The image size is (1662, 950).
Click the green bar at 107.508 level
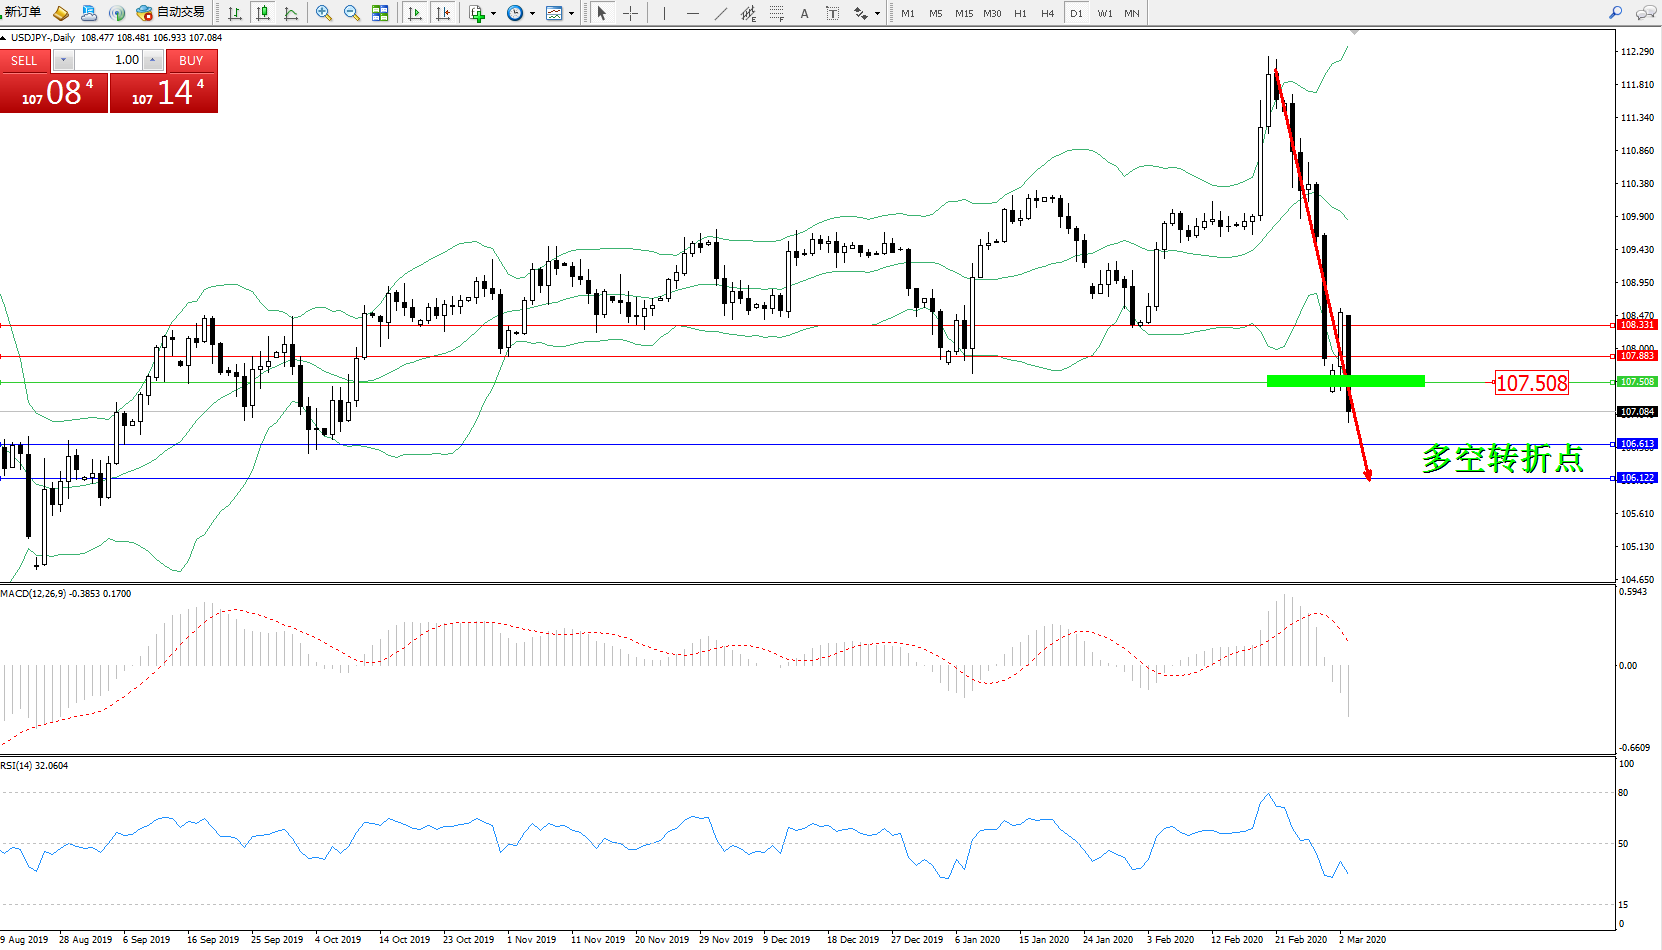click(1345, 381)
